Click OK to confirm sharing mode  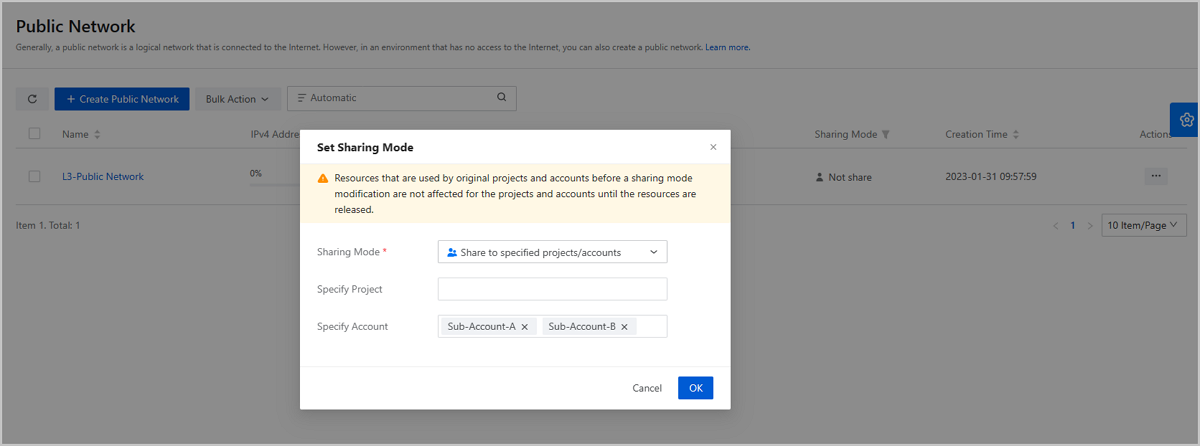click(695, 388)
